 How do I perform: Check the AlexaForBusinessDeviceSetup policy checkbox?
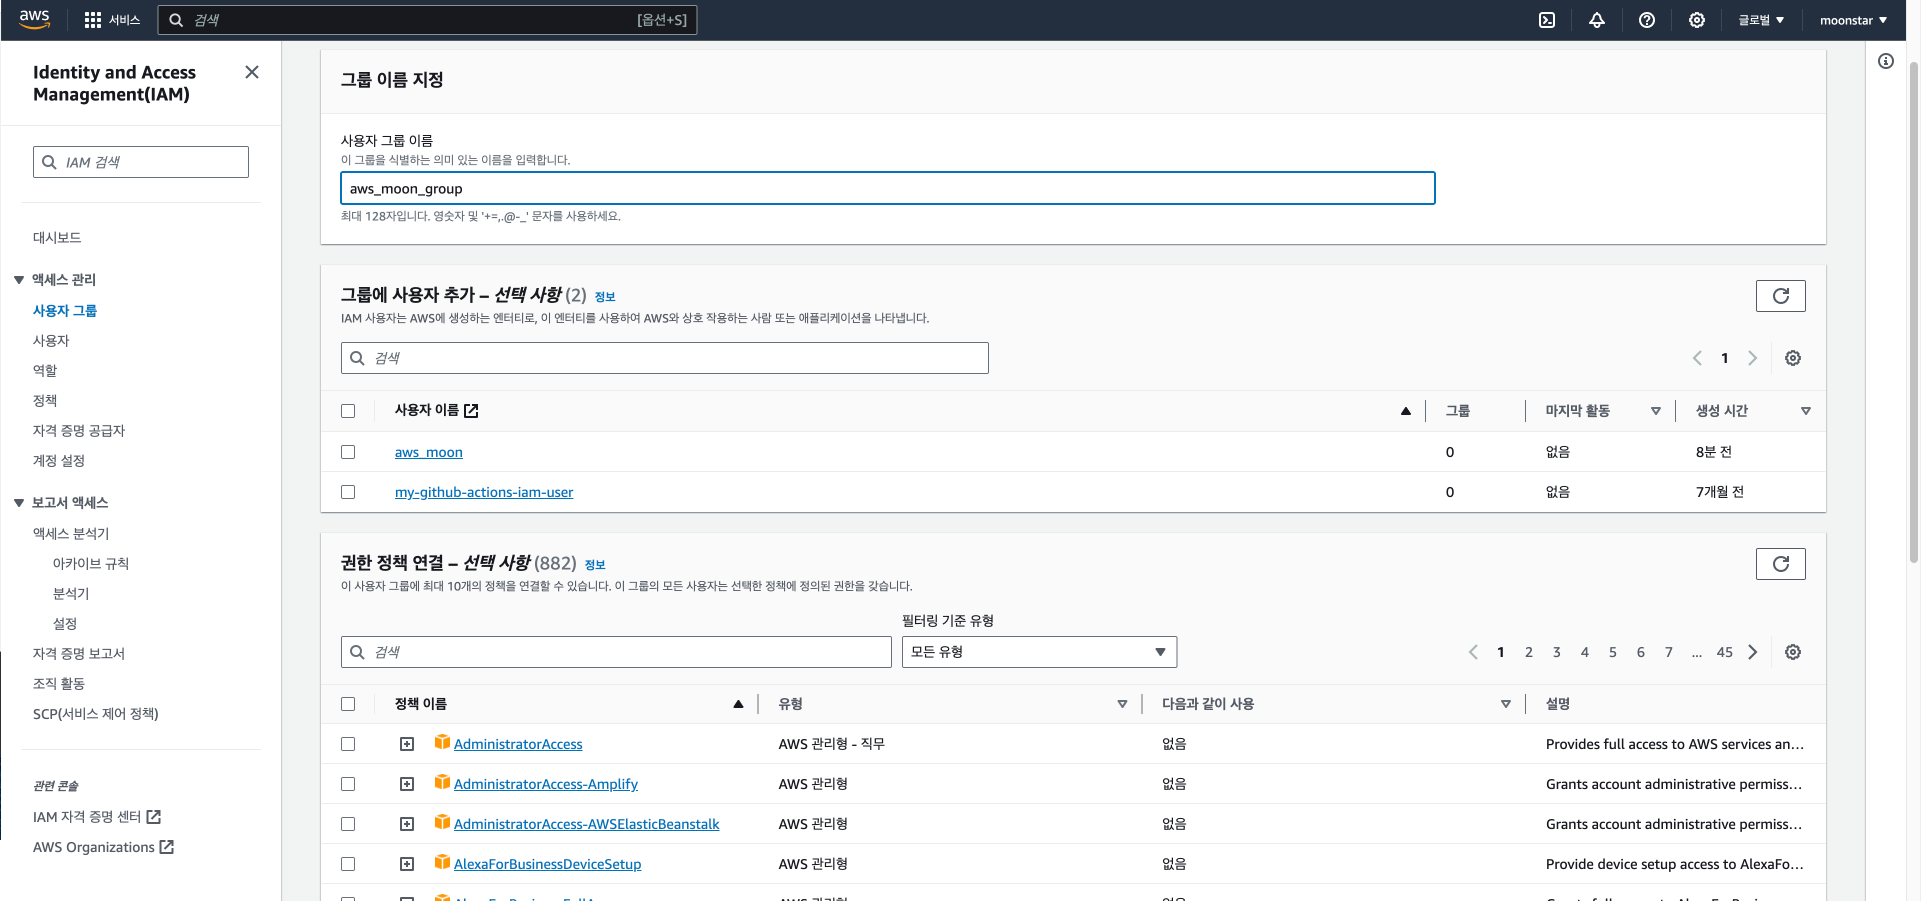click(x=348, y=864)
